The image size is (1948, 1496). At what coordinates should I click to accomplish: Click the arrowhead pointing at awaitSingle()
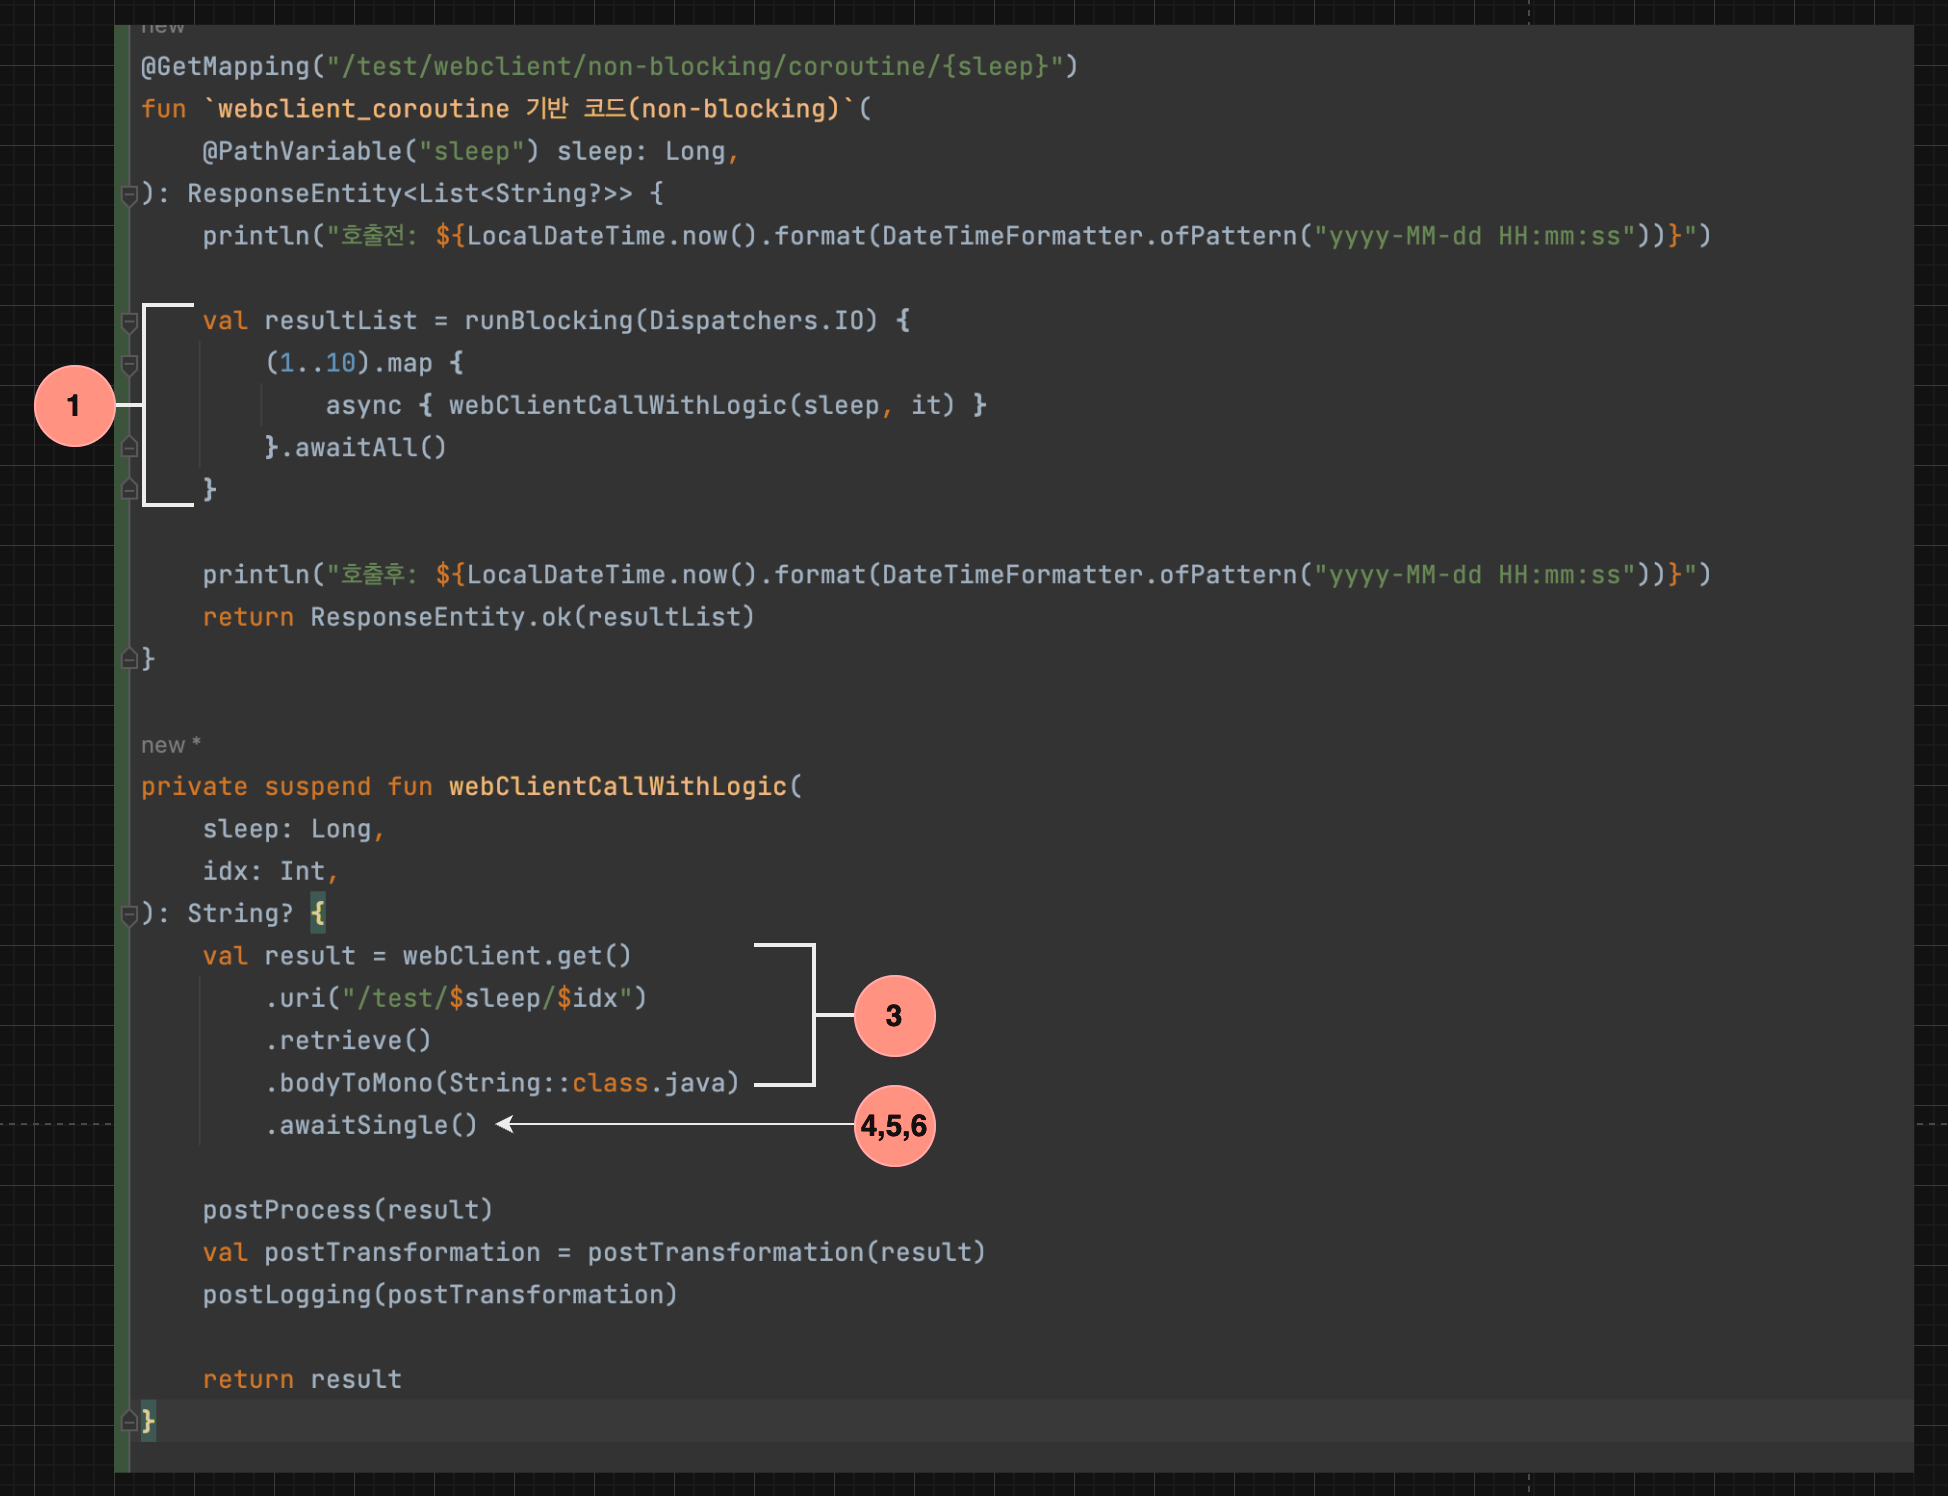pyautogui.click(x=505, y=1125)
